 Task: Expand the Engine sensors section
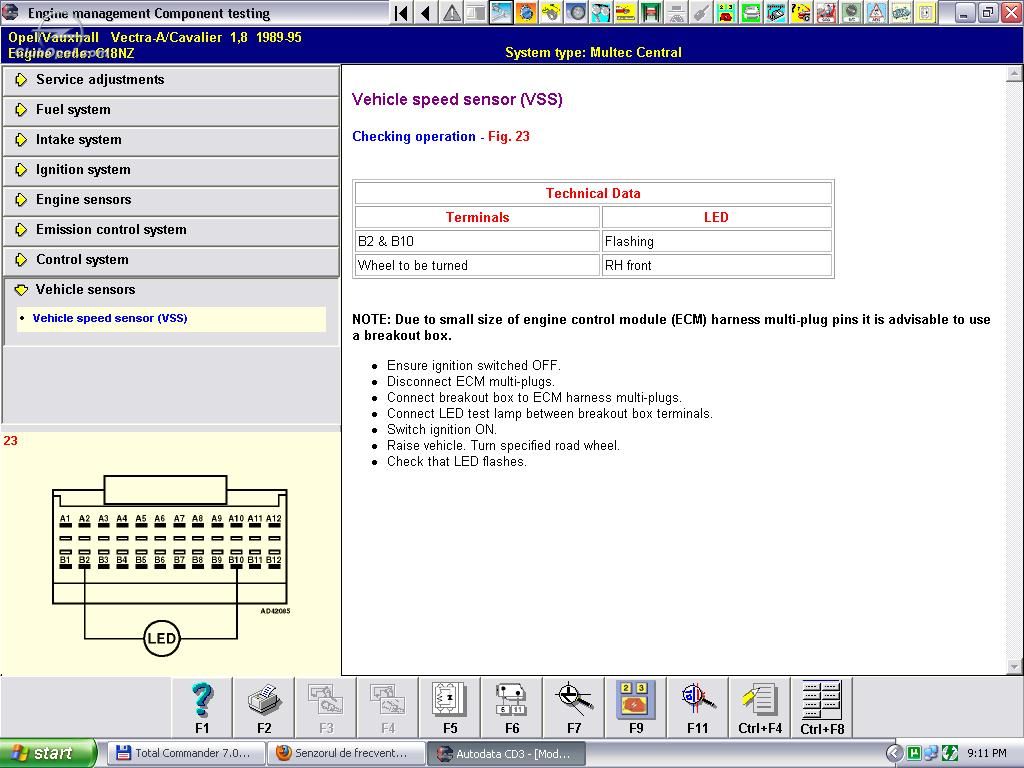click(x=171, y=200)
